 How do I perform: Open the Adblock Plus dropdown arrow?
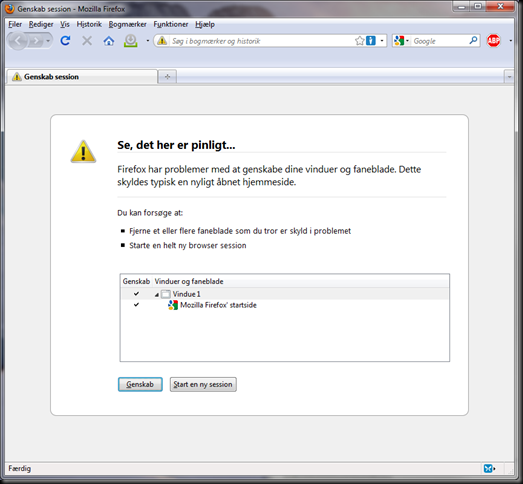click(510, 41)
